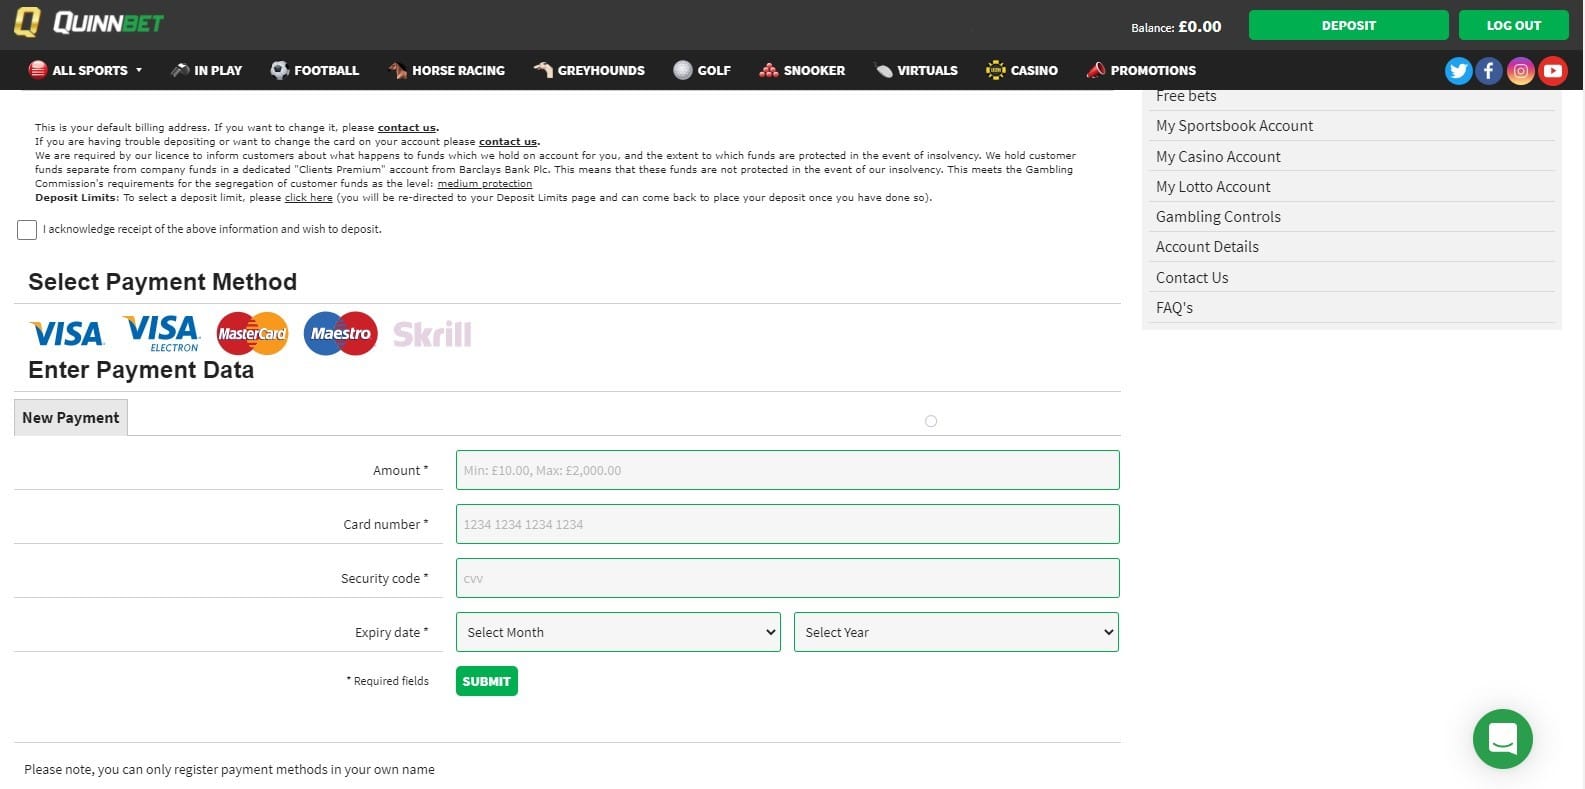
Task: Click the Twitter social icon
Action: 1458,70
